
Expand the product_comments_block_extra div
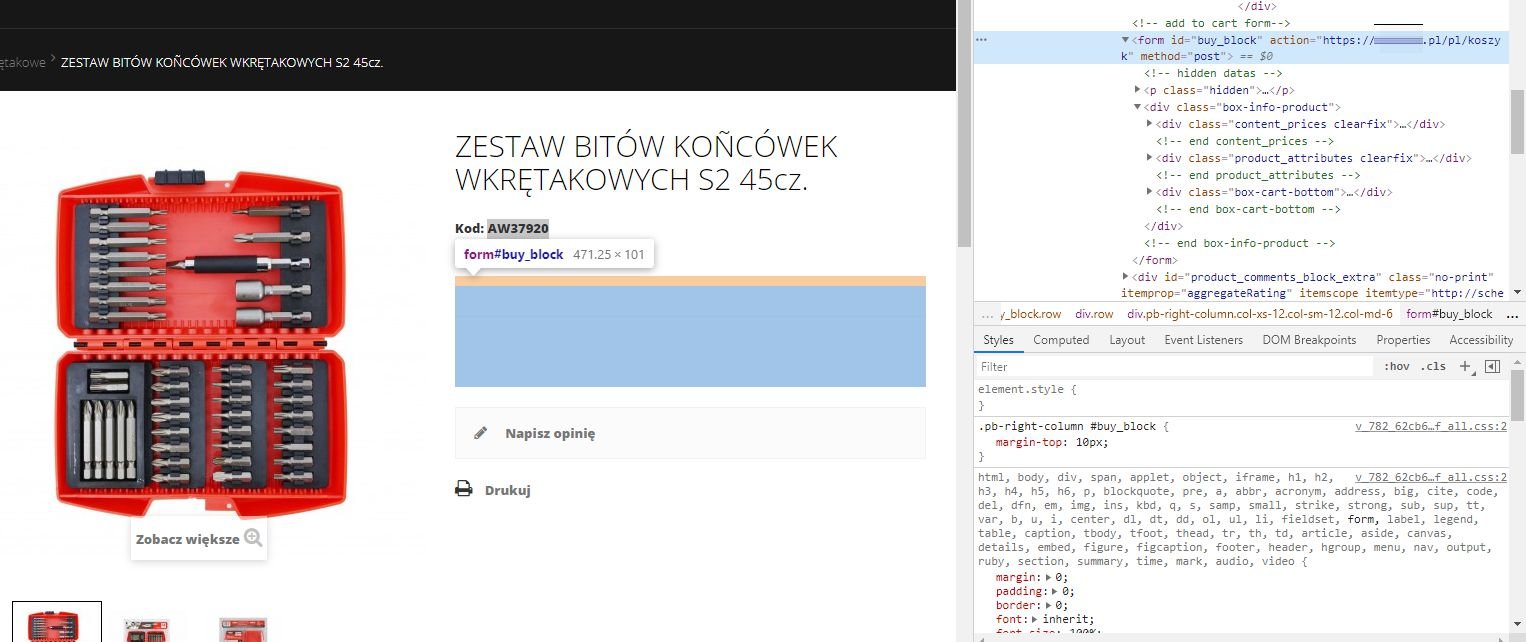1126,277
